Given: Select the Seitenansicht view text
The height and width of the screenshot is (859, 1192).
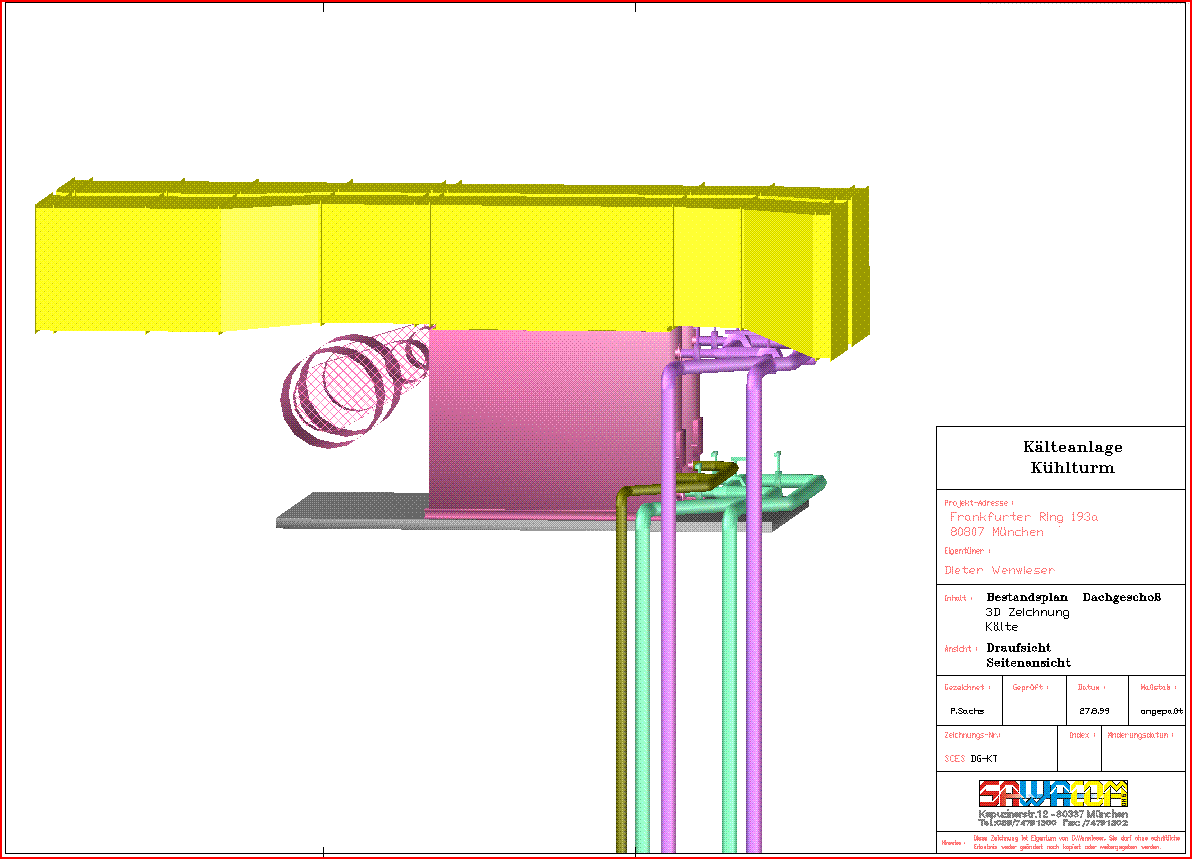Looking at the screenshot, I should [x=1028, y=663].
